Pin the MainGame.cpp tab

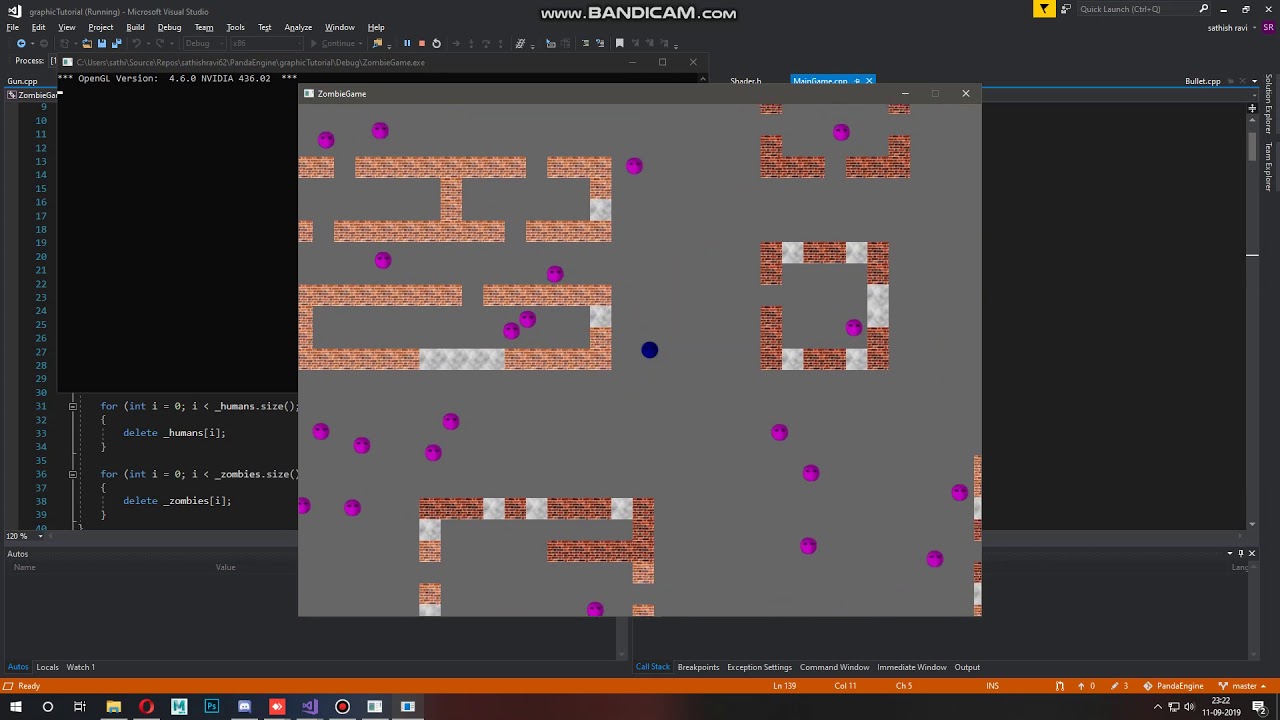click(x=857, y=81)
